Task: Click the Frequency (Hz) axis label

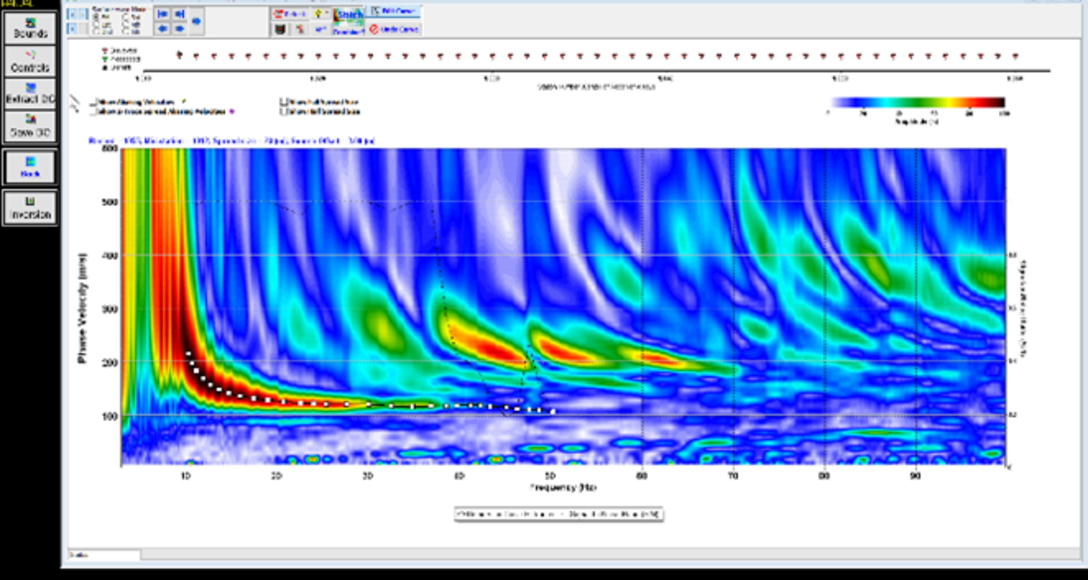Action: [563, 488]
